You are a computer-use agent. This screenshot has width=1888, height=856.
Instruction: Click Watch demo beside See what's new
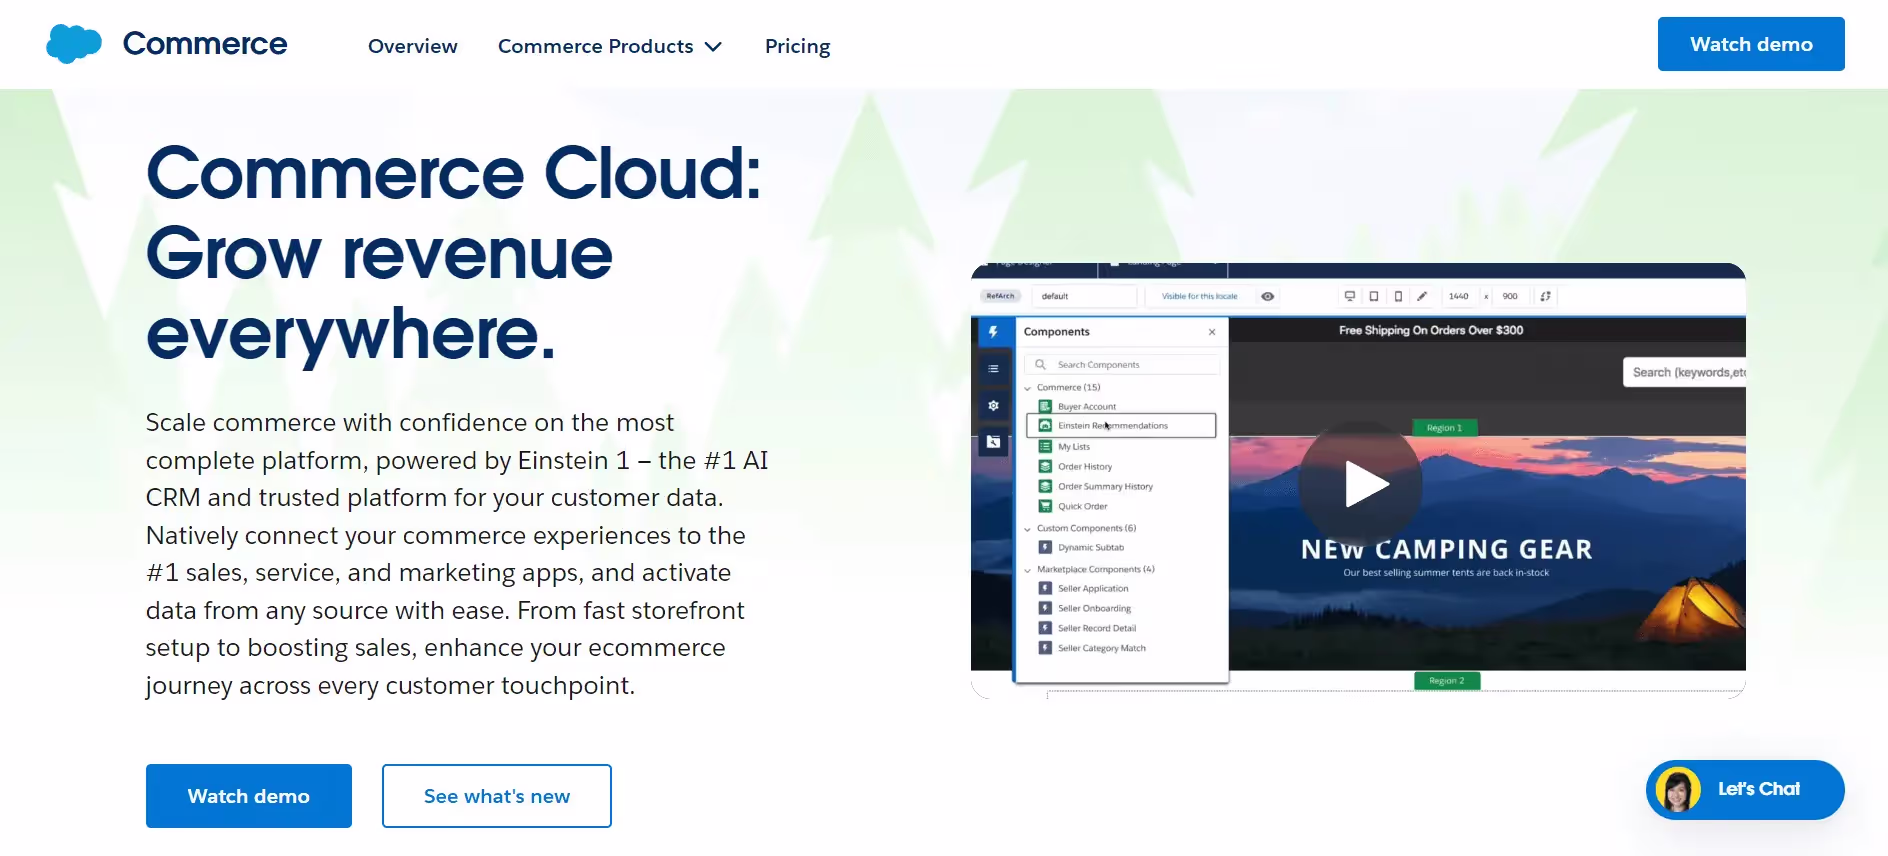click(x=249, y=796)
